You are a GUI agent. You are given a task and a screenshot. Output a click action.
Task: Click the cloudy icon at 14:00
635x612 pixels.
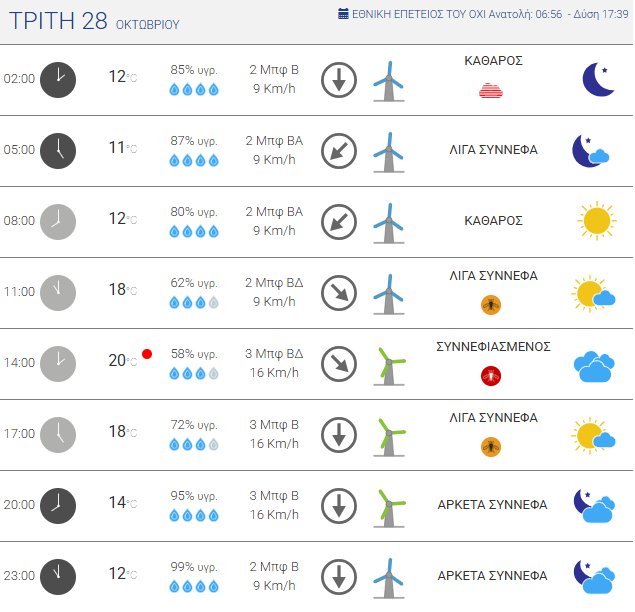[594, 365]
